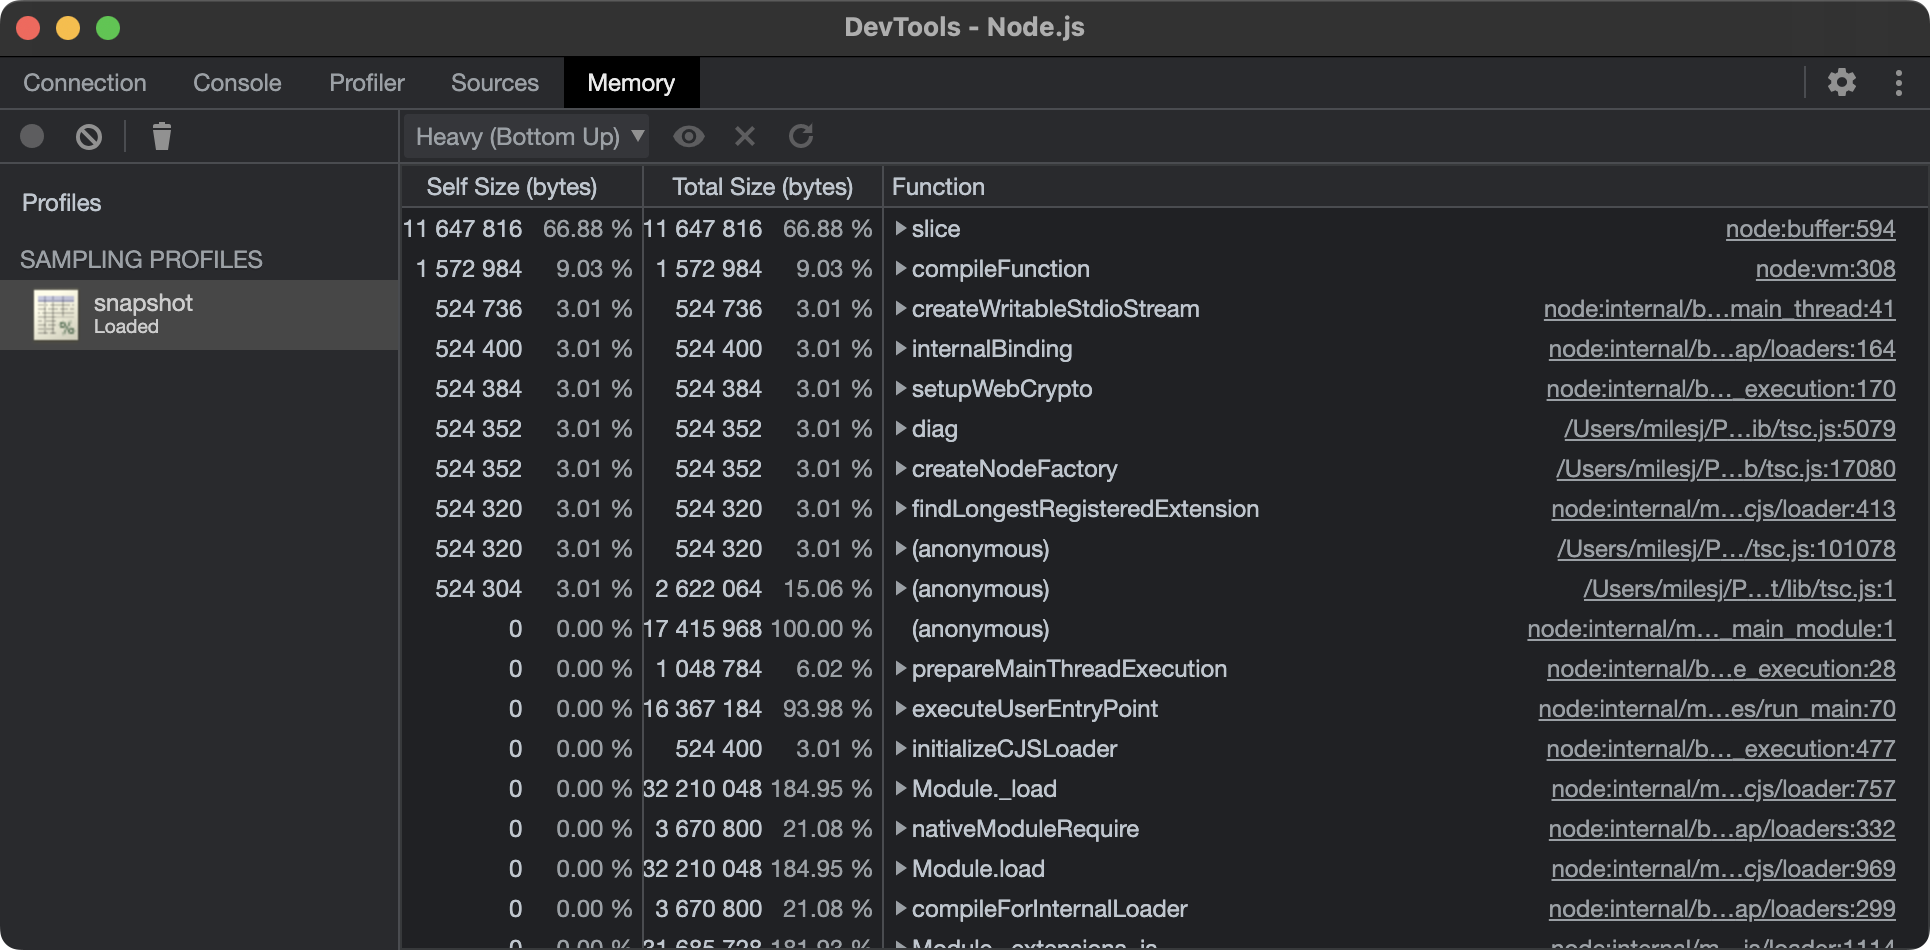This screenshot has width=1930, height=950.
Task: Toggle the focus selected function eye icon
Action: click(x=688, y=136)
